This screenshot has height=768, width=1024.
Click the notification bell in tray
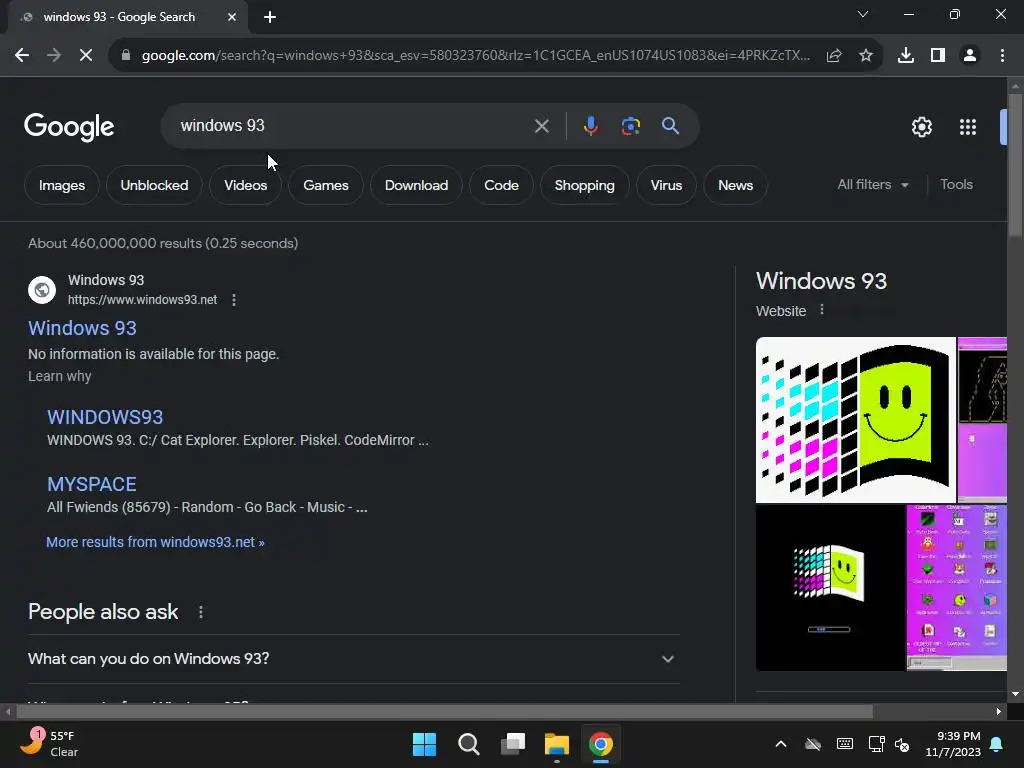pos(997,744)
